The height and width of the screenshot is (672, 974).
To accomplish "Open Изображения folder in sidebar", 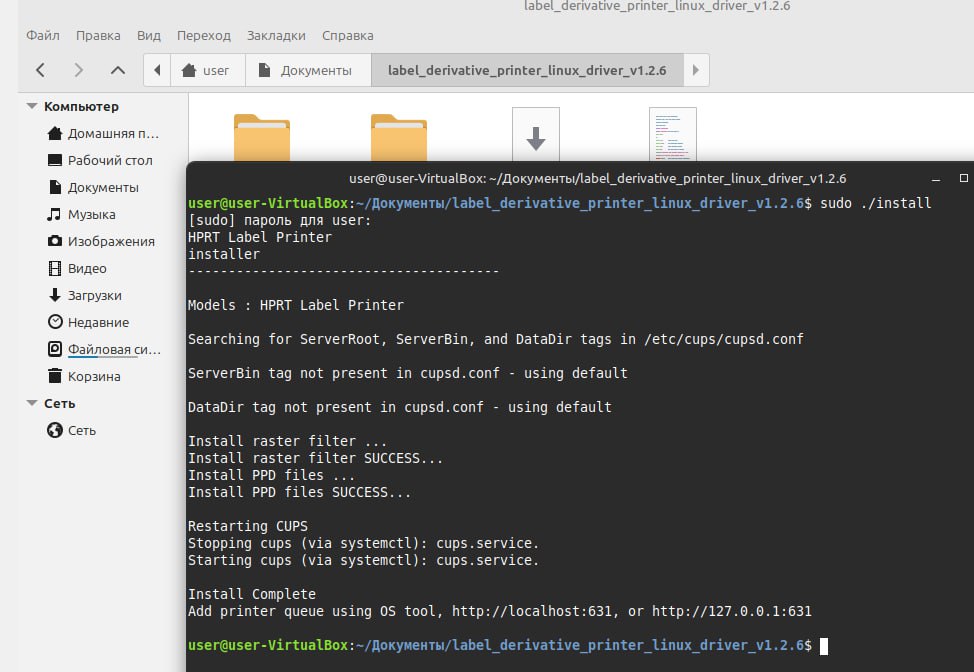I will coord(110,241).
